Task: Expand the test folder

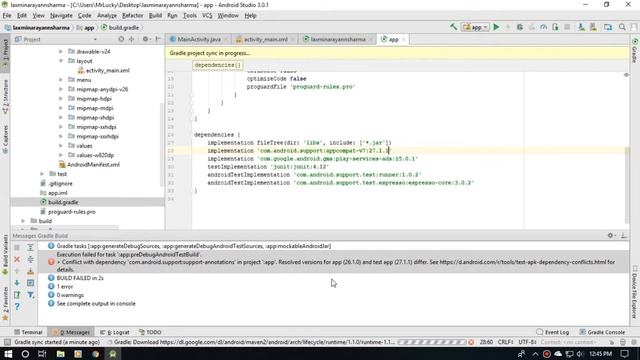Action: (42, 174)
